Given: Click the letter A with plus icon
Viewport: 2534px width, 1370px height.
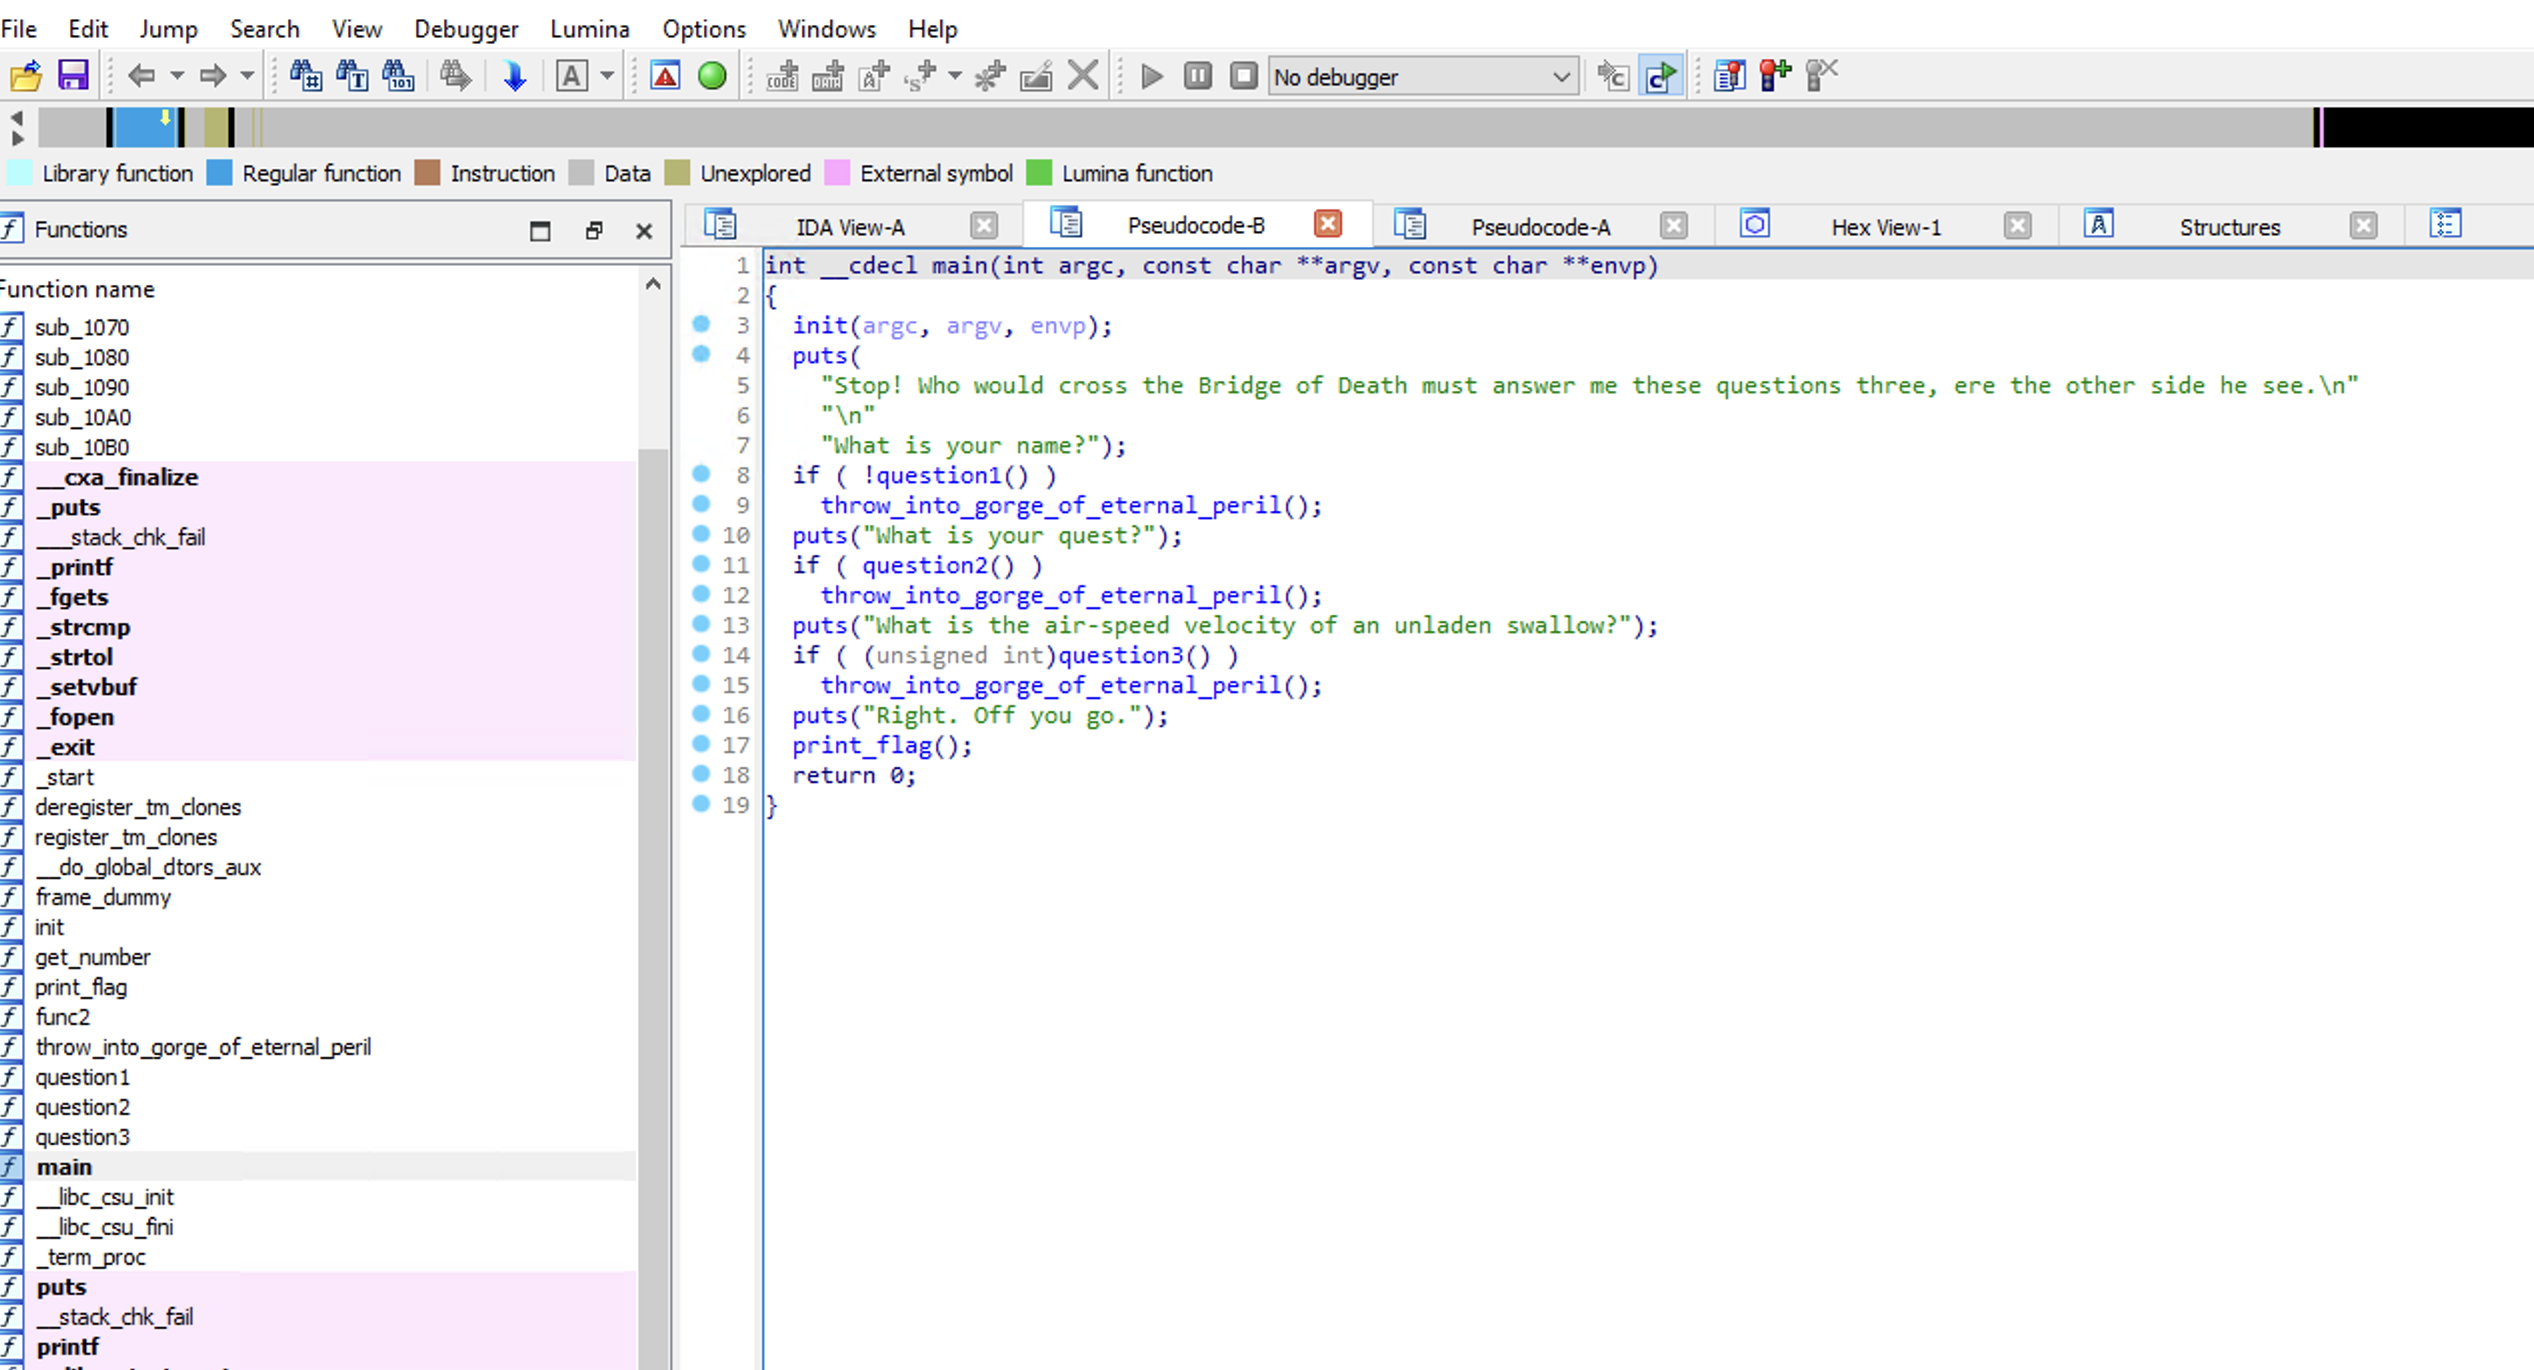Looking at the screenshot, I should coord(874,76).
